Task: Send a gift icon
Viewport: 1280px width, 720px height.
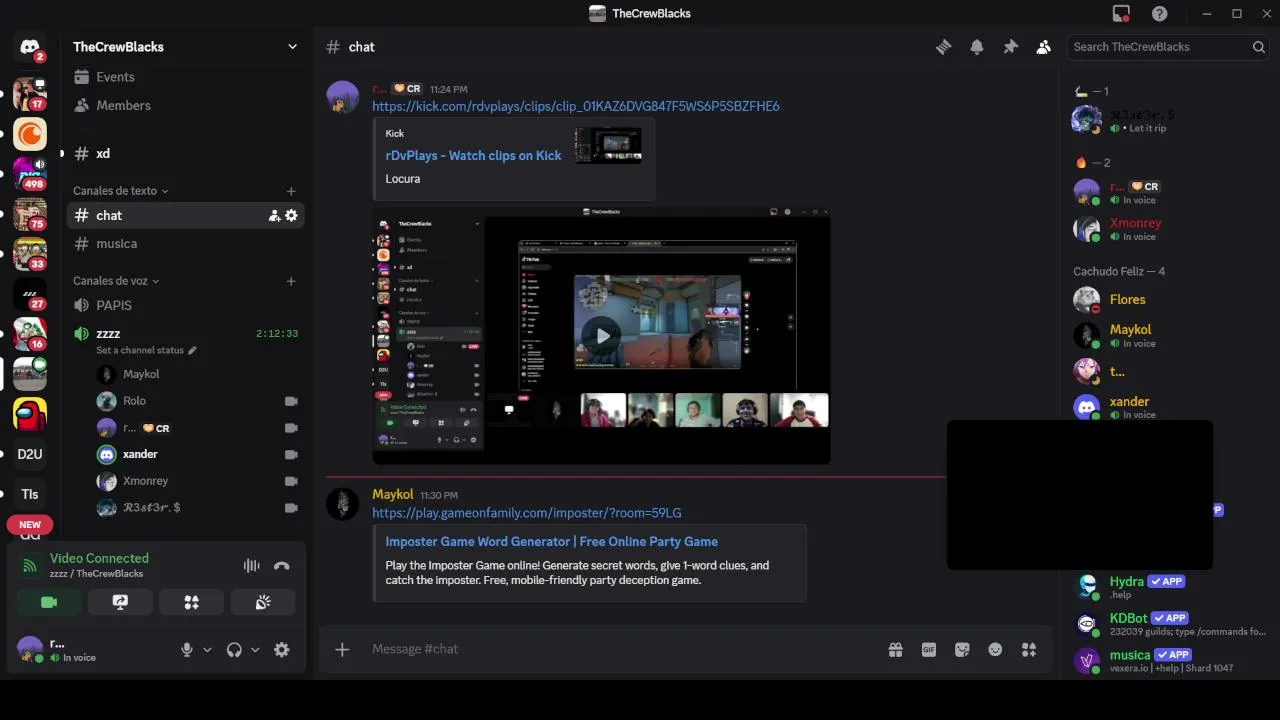Action: [x=896, y=650]
